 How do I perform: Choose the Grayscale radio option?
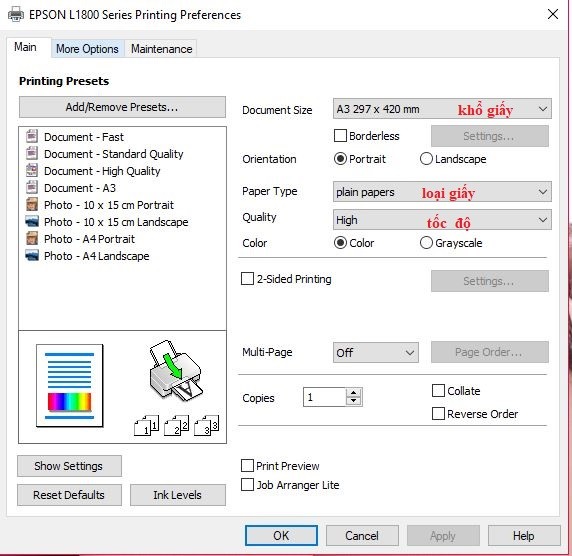pyautogui.click(x=426, y=243)
